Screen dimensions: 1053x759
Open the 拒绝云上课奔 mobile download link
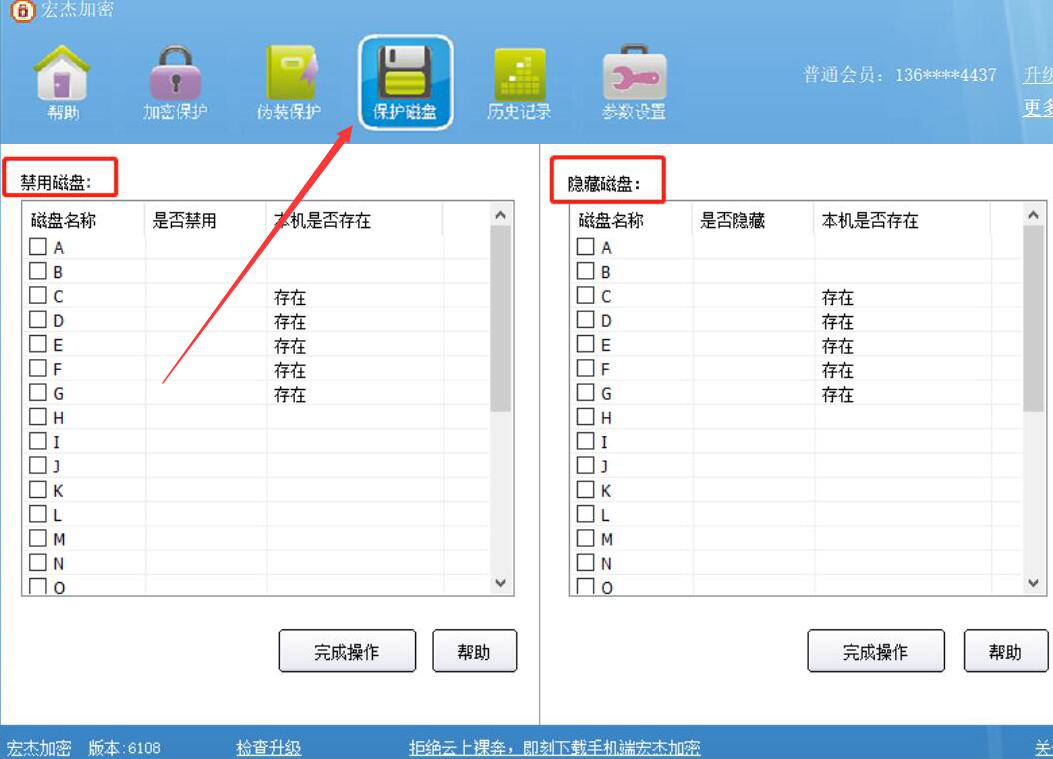(x=555, y=748)
